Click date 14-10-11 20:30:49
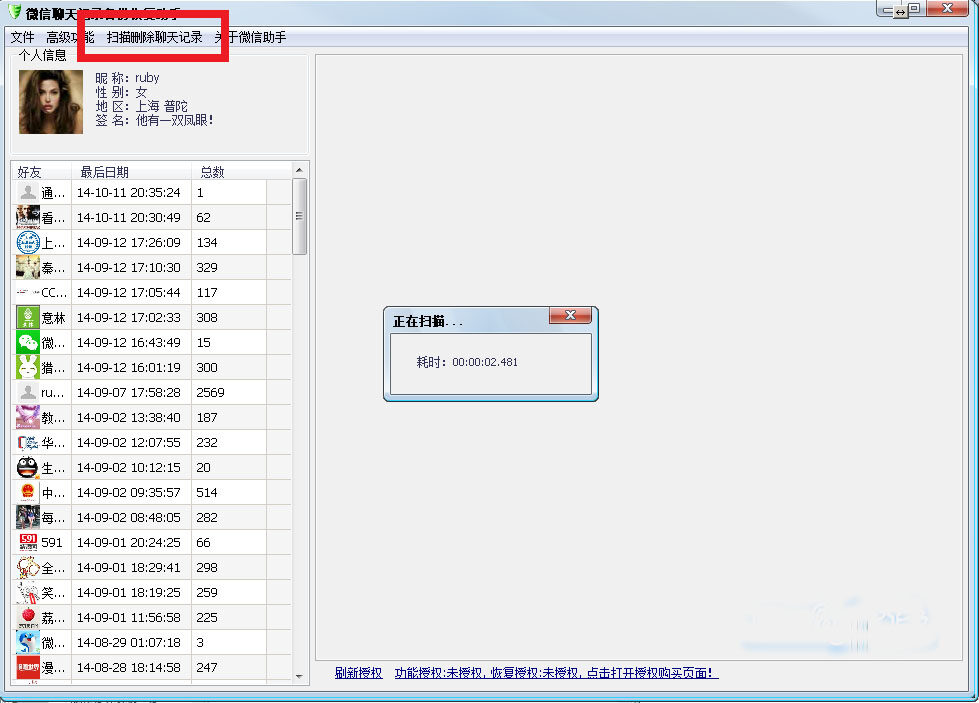 click(129, 217)
